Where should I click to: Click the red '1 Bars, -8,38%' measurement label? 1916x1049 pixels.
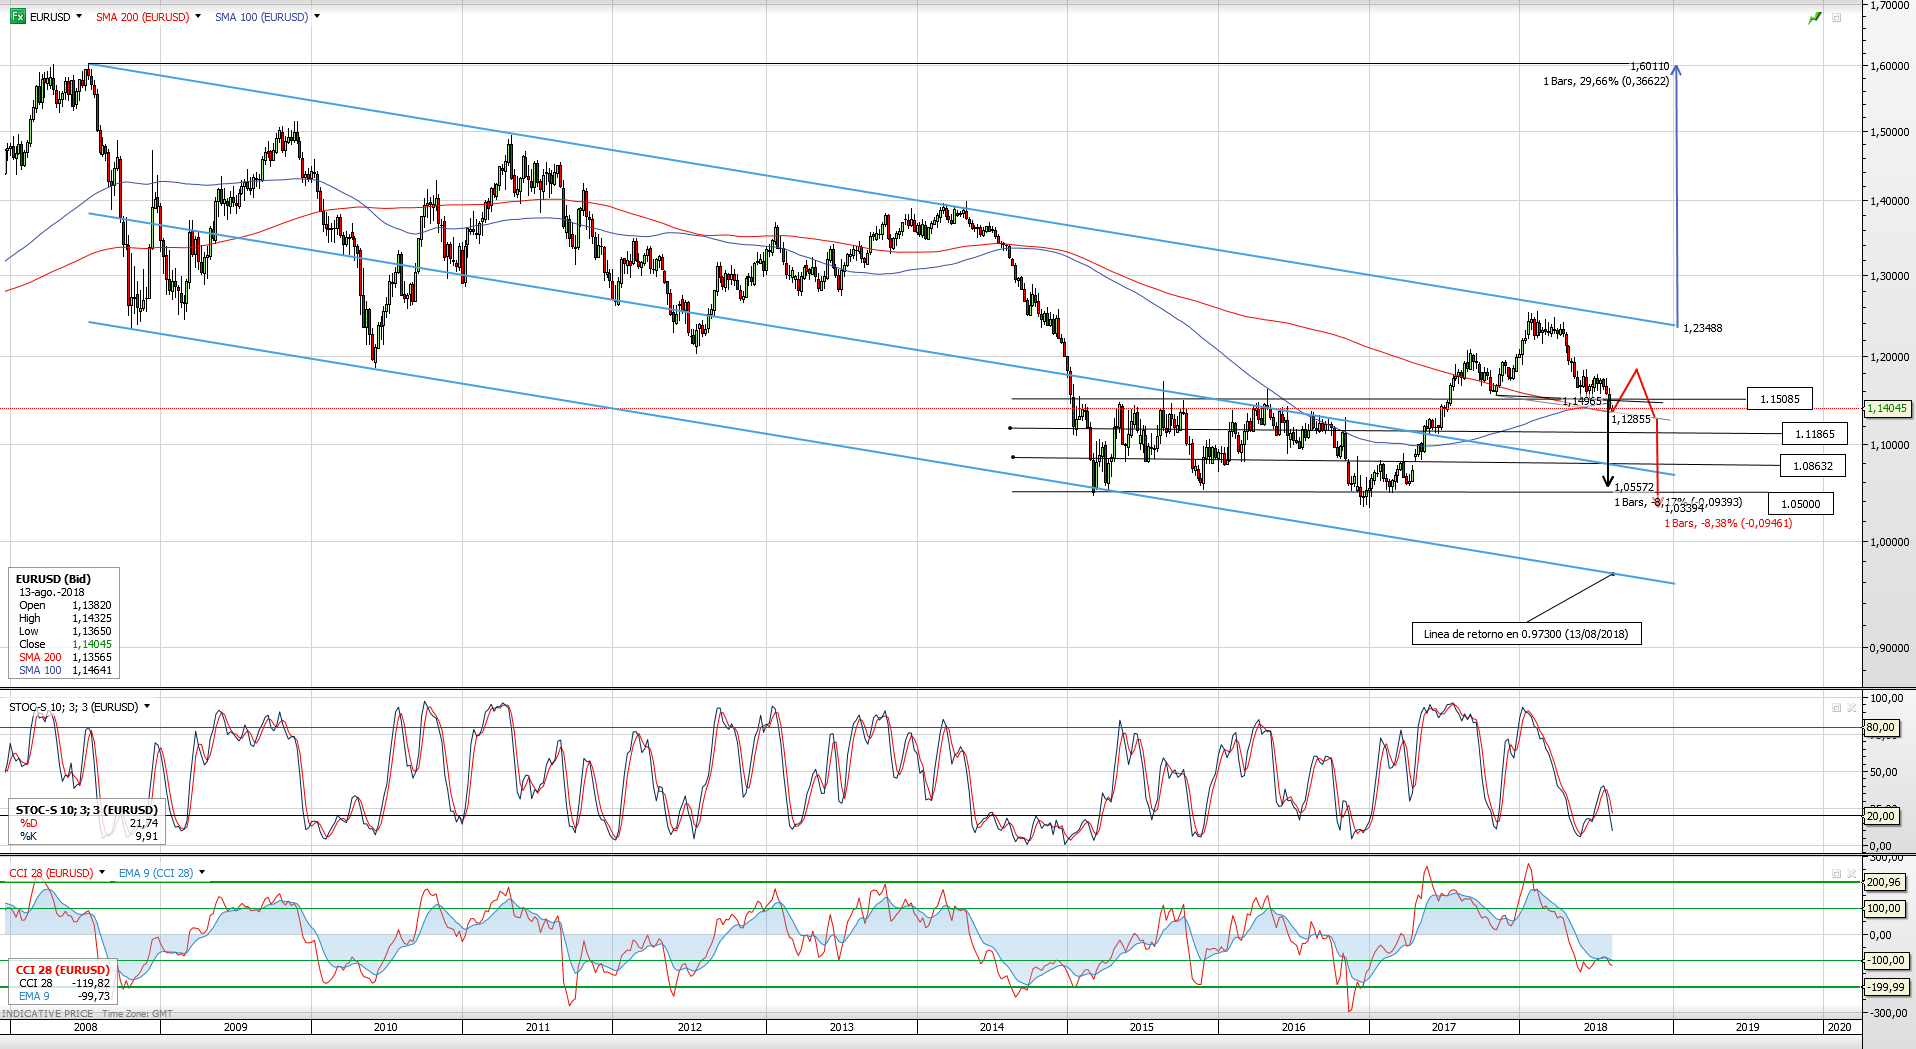click(x=1728, y=523)
